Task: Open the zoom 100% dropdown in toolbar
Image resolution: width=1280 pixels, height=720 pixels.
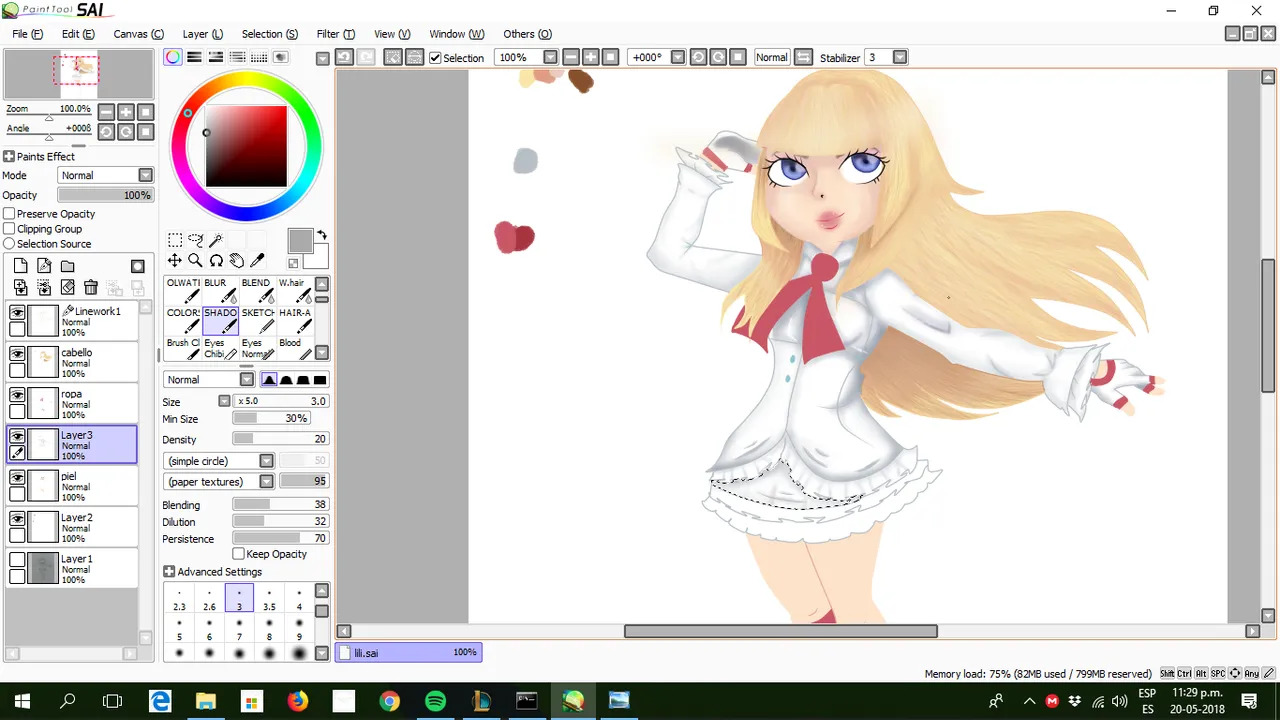Action: click(x=550, y=58)
